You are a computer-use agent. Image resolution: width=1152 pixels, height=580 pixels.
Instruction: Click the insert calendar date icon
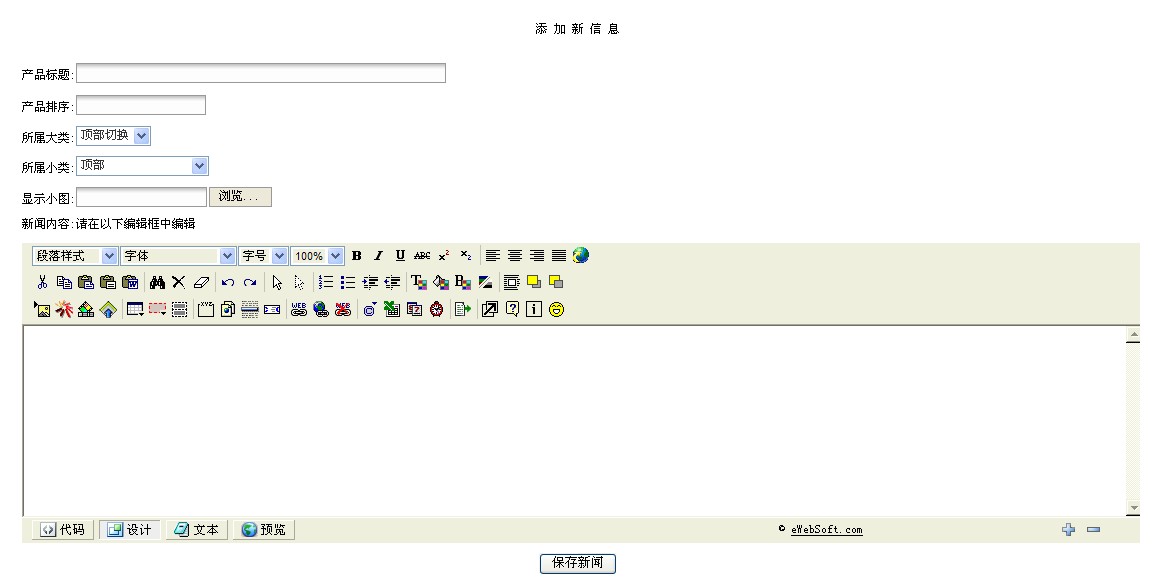[414, 309]
